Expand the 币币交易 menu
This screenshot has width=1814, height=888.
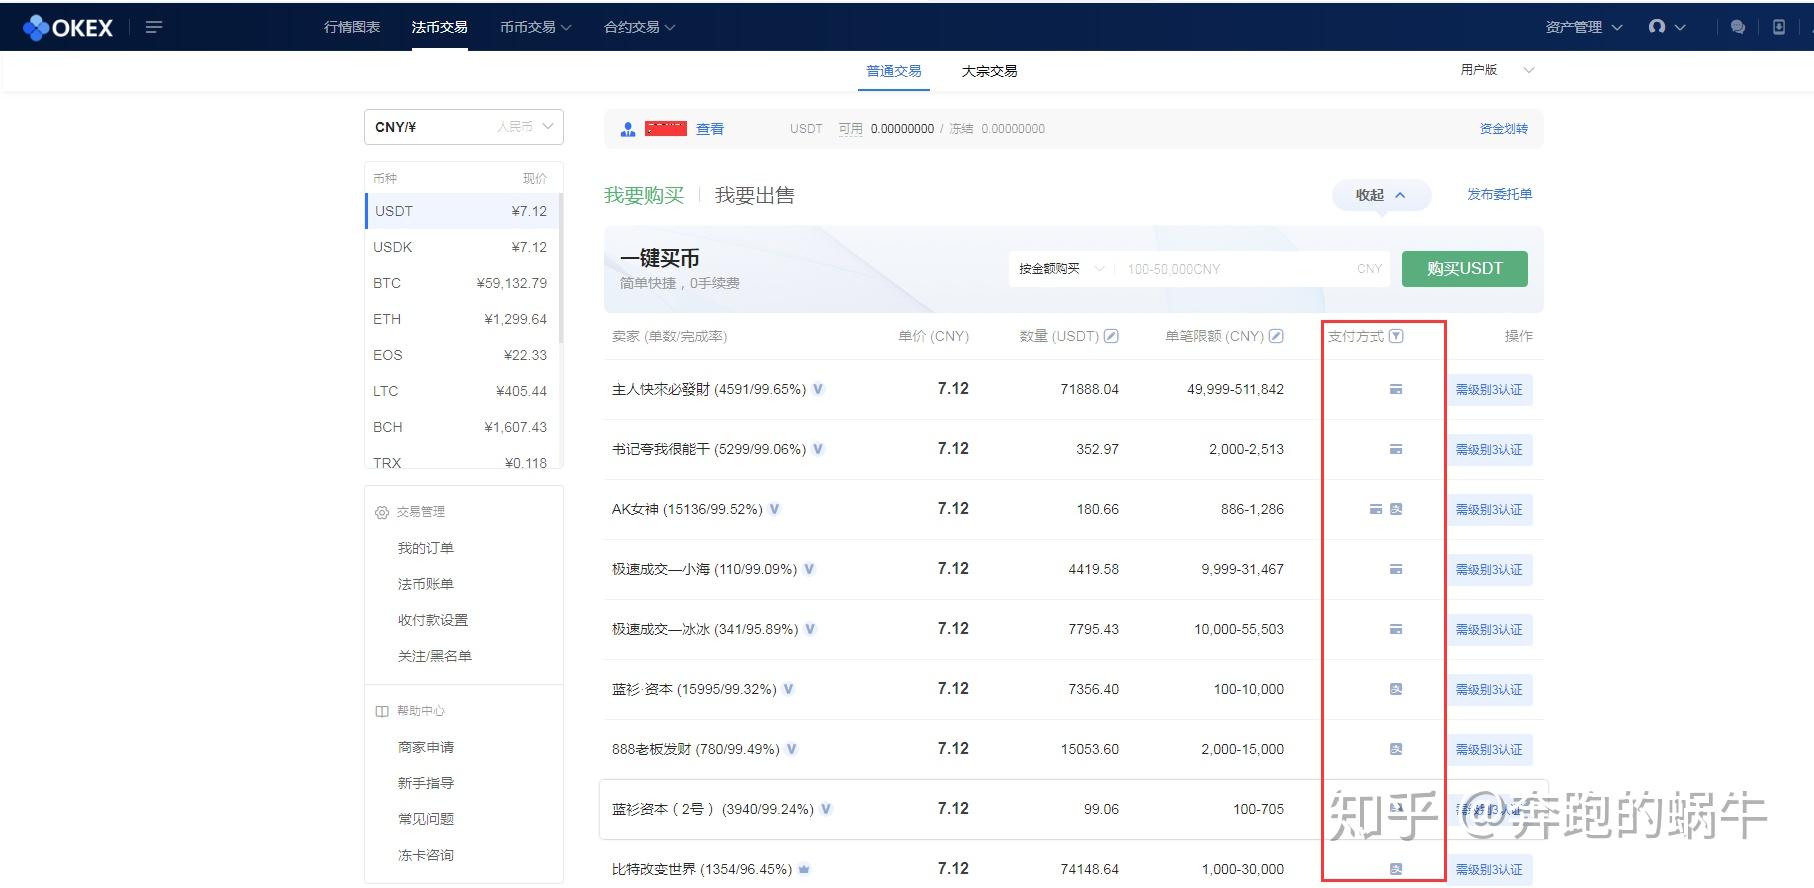(x=535, y=27)
